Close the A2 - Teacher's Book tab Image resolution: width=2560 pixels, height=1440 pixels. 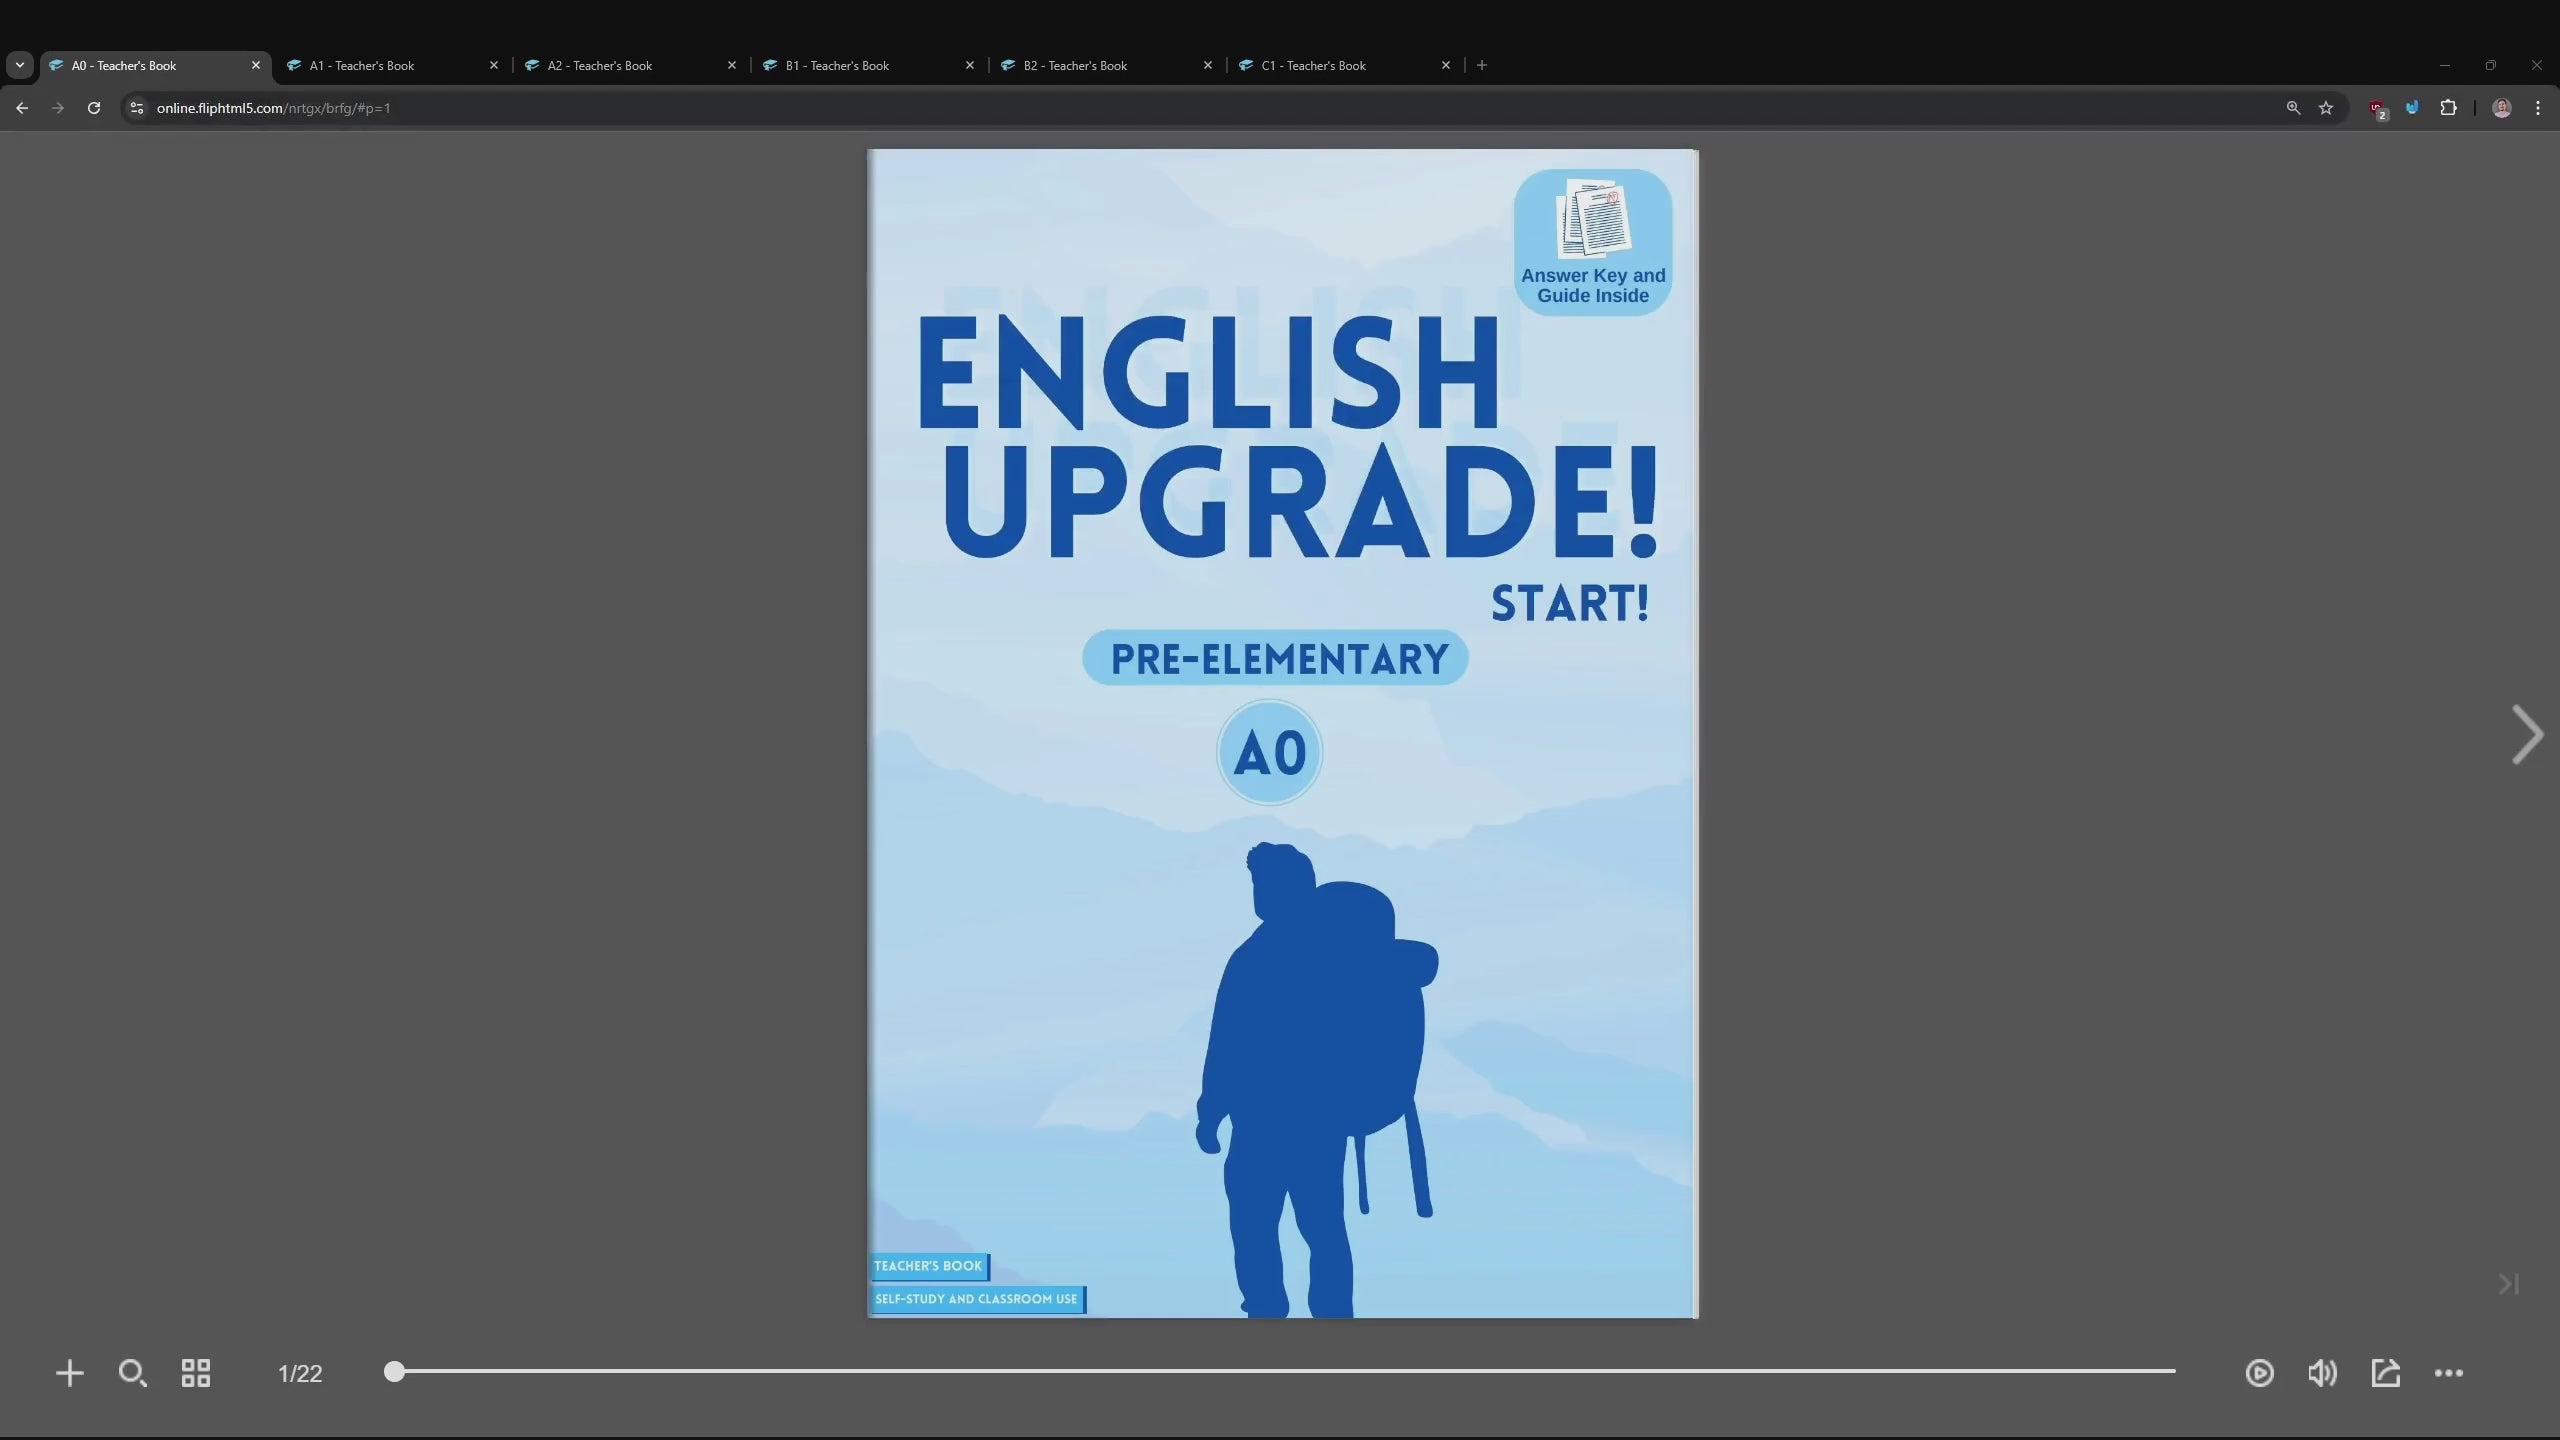click(x=731, y=66)
